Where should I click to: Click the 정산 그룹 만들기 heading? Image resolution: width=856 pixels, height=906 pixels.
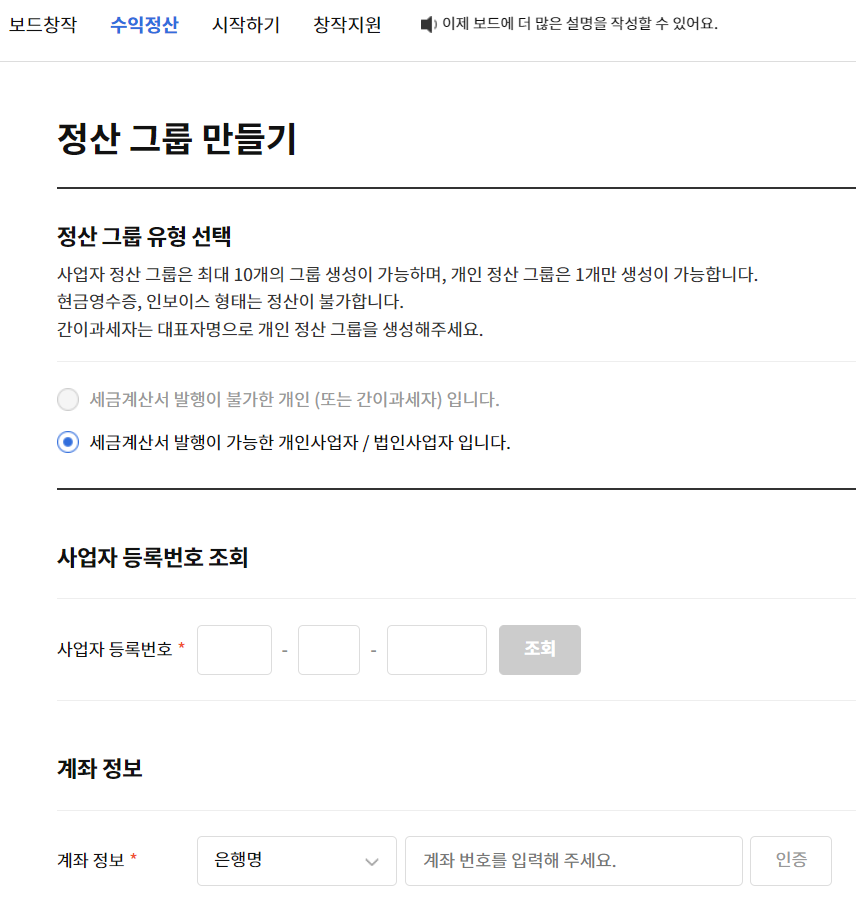coord(177,139)
